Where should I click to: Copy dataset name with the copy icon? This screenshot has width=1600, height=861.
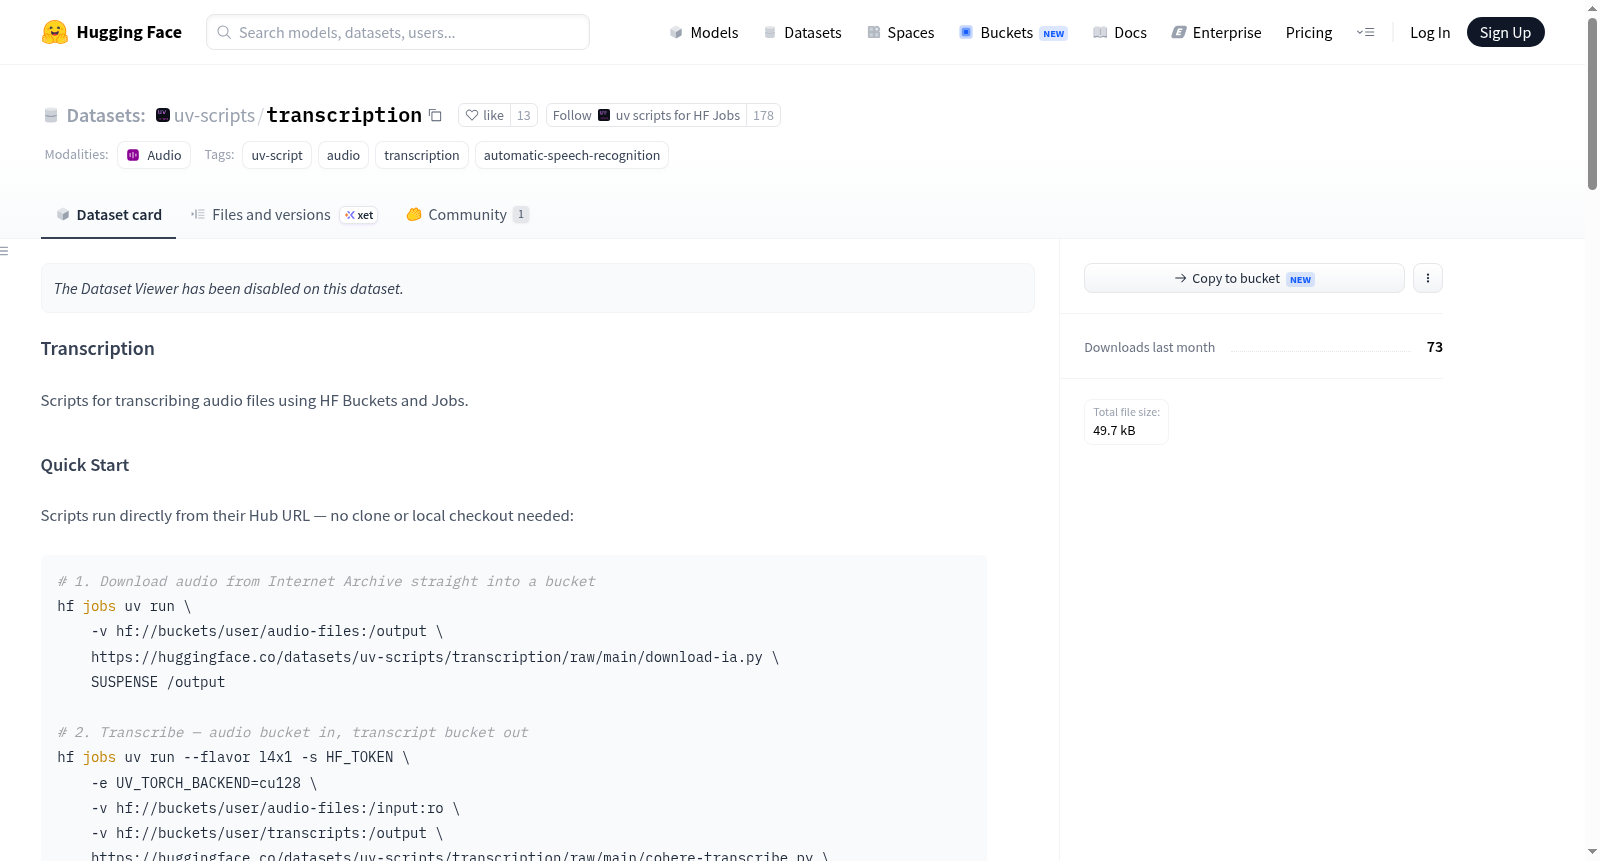pos(435,115)
